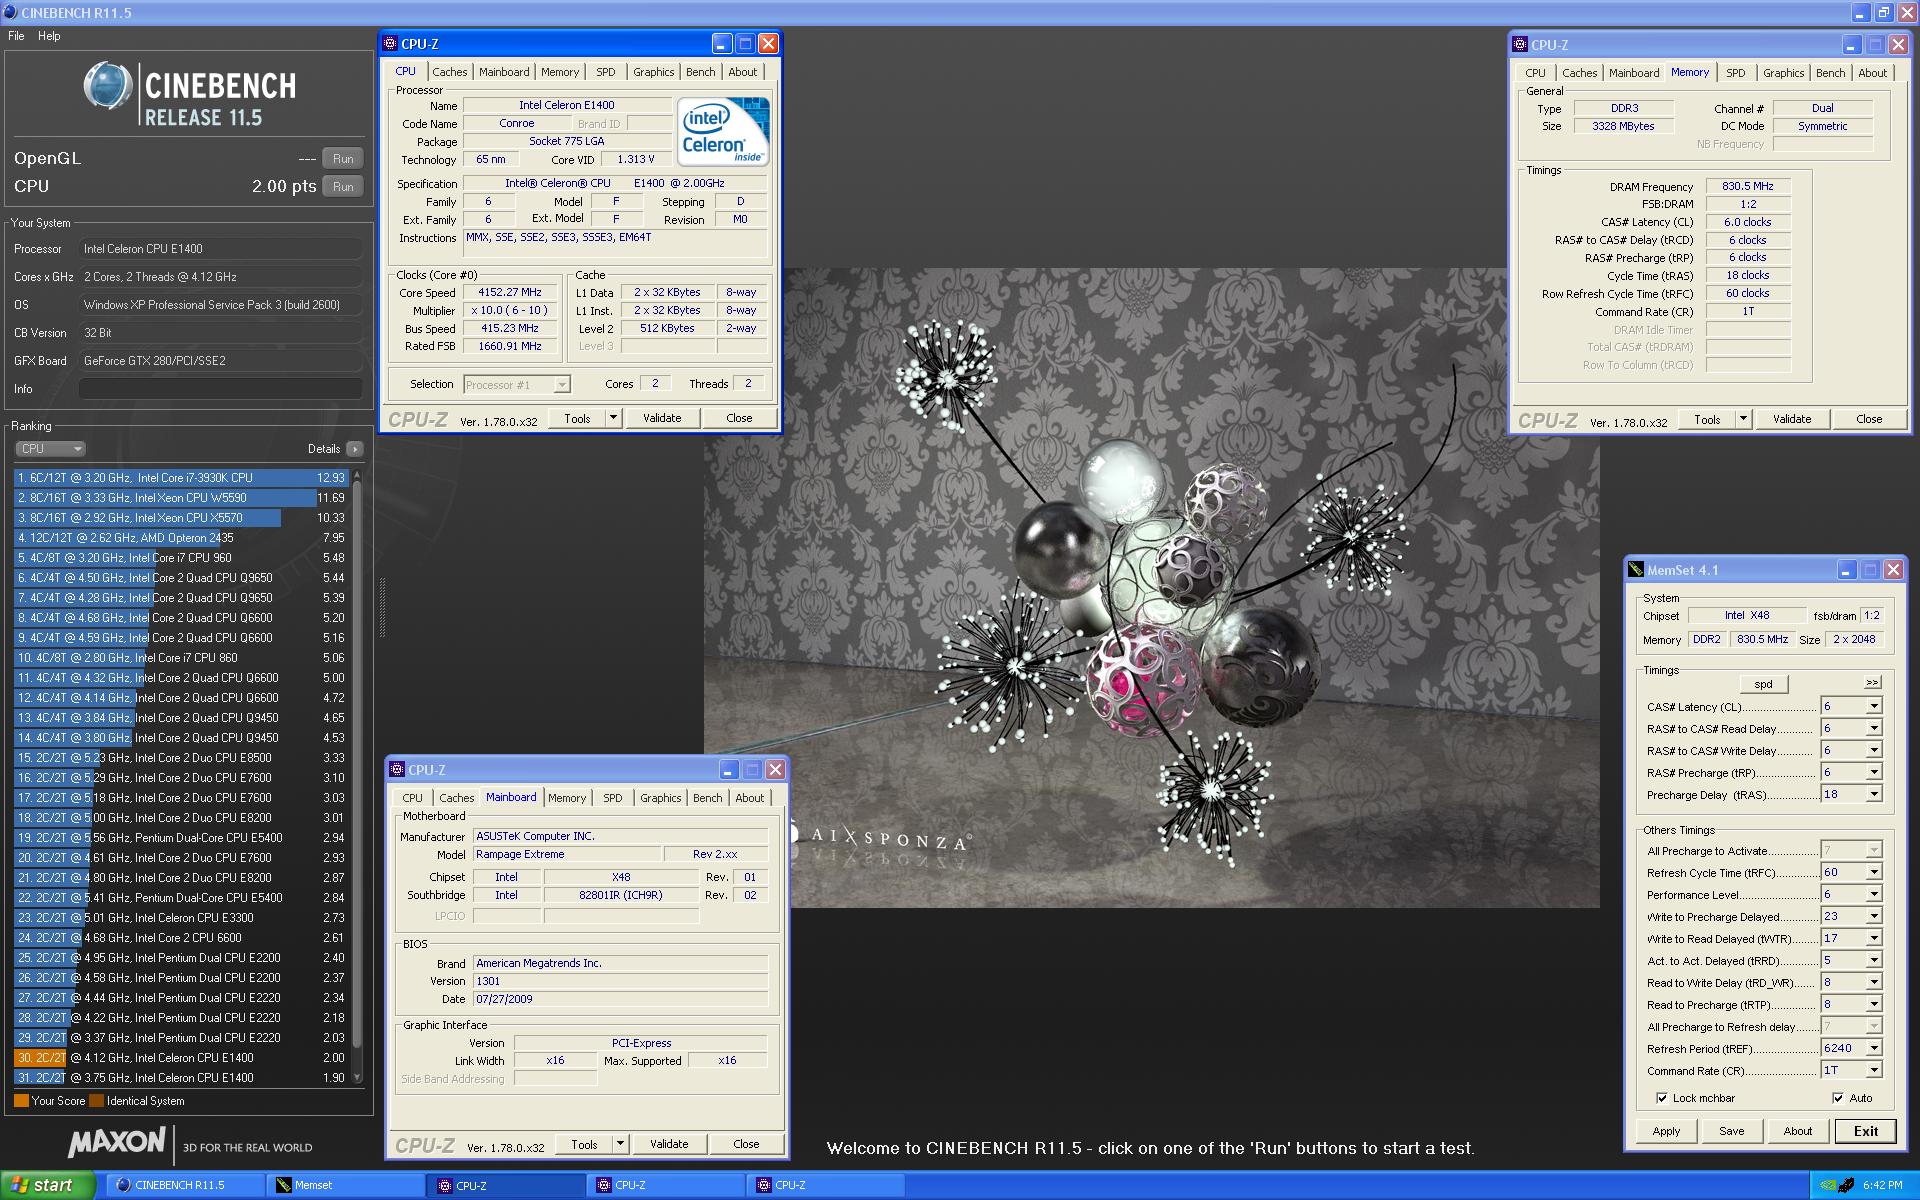Select ranking row 30 Celeron E1400 at 4.12 GHz

pos(180,1058)
